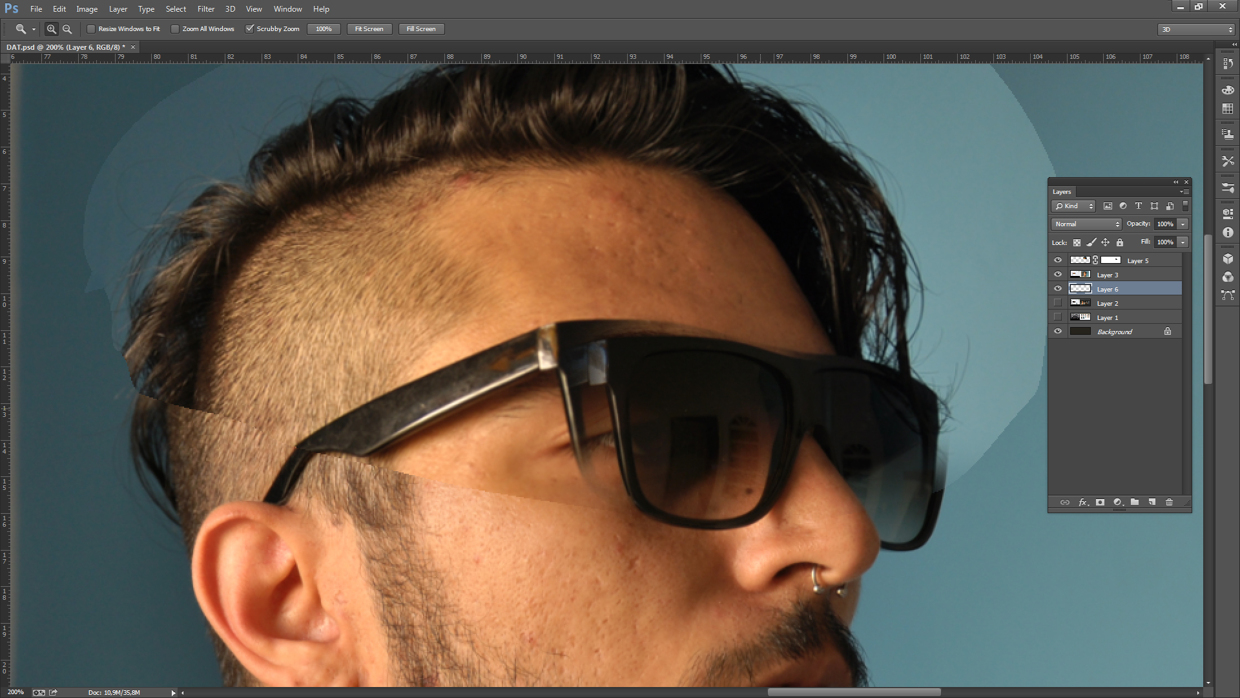Open the Opacity slider arrow
Image resolution: width=1240 pixels, height=698 pixels.
[x=1181, y=223]
